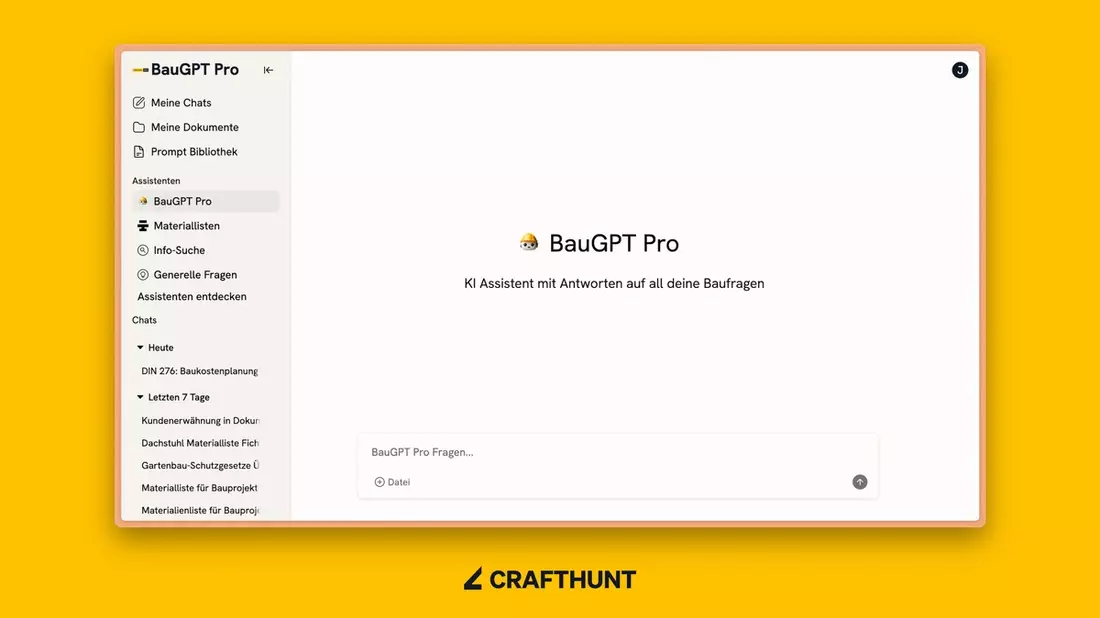Collapse the Letzten 7 Tage chat group
Screen dimensions: 1100x618
coord(173,397)
